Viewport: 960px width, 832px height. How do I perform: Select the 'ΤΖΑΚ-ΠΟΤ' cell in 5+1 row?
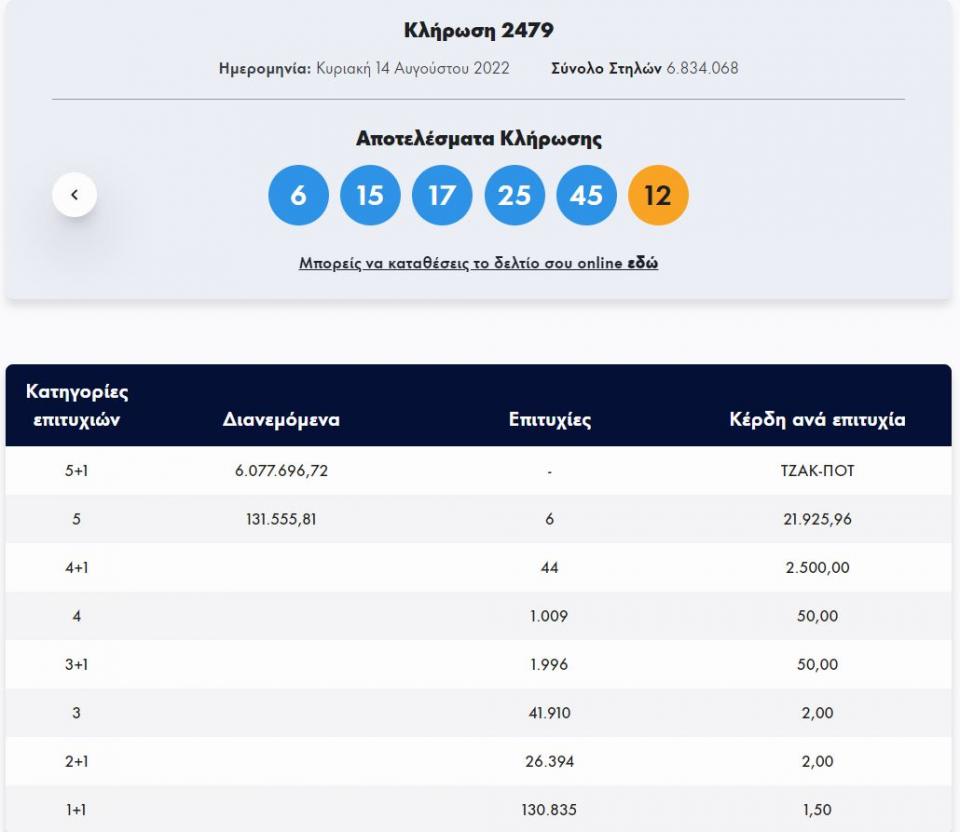[x=817, y=471]
